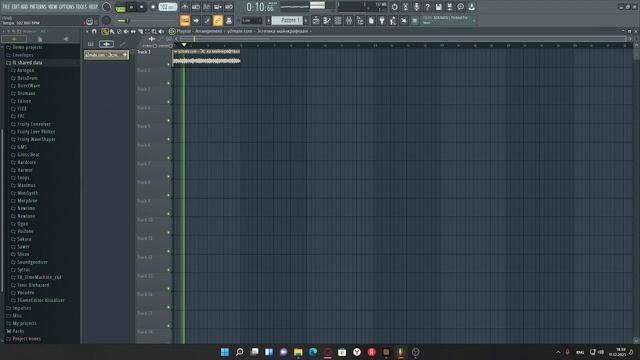
Task: Click the stop transport button
Action: coord(142,7)
